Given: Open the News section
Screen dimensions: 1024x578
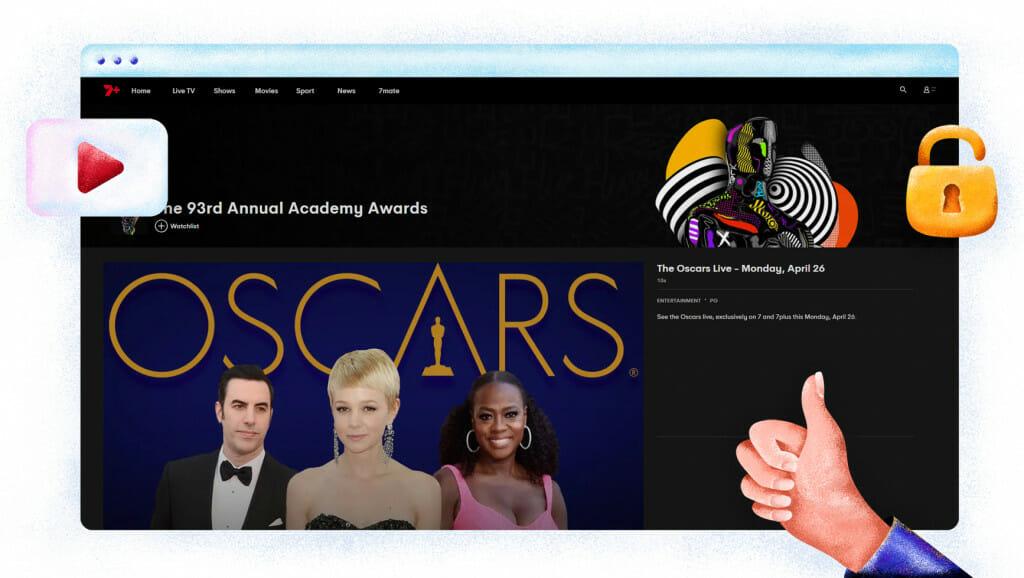Looking at the screenshot, I should [x=346, y=91].
